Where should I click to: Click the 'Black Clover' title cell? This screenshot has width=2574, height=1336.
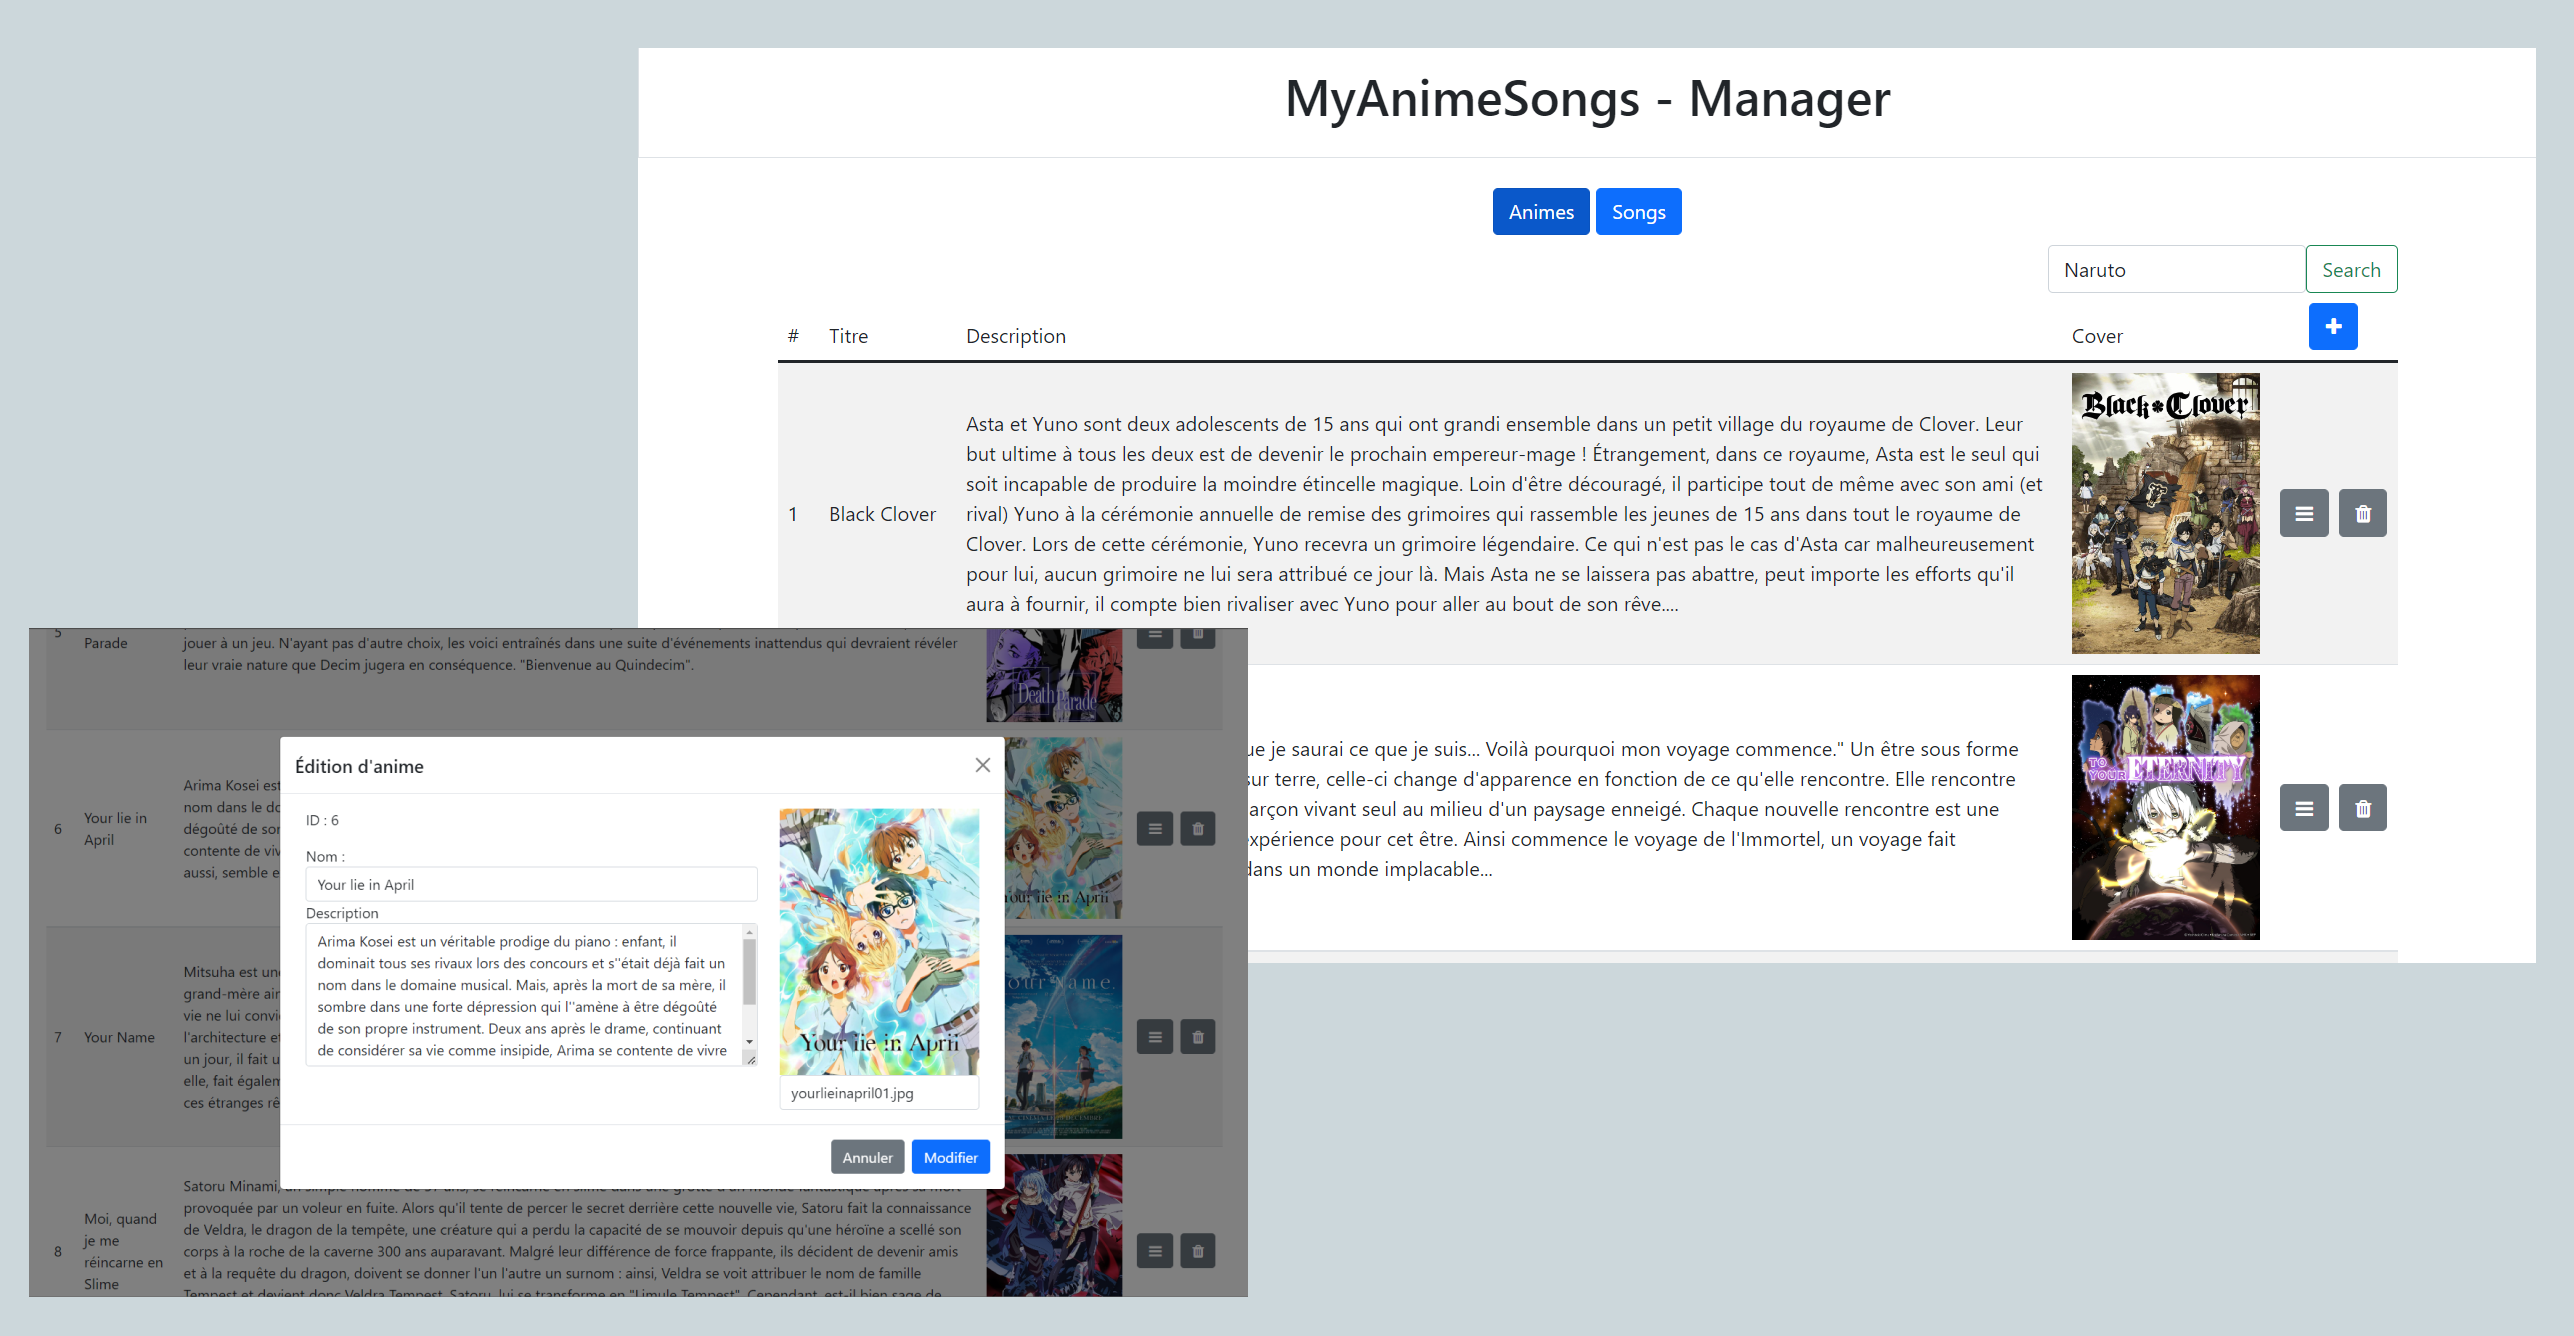(x=882, y=514)
